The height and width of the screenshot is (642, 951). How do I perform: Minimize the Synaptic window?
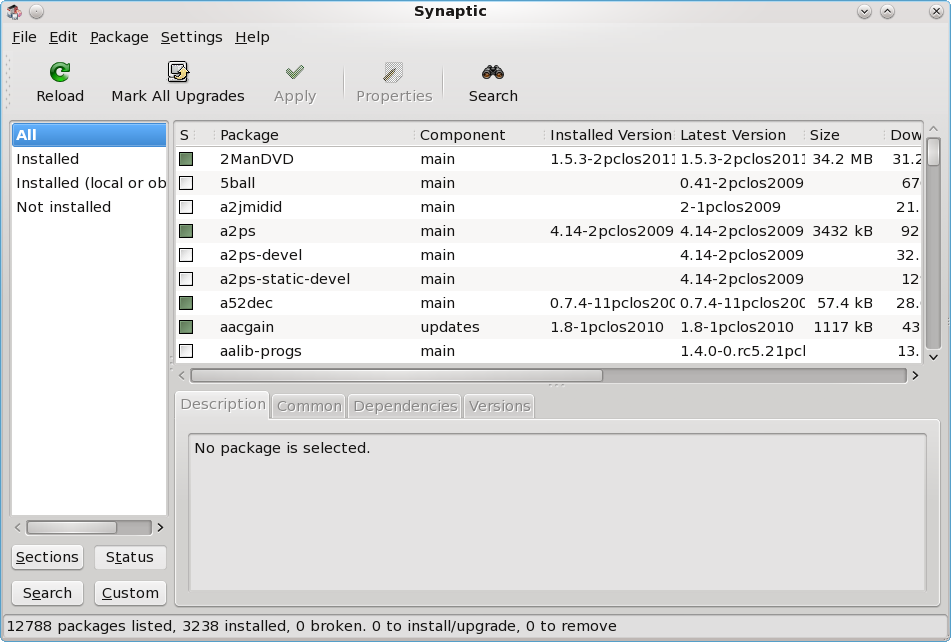tap(864, 11)
